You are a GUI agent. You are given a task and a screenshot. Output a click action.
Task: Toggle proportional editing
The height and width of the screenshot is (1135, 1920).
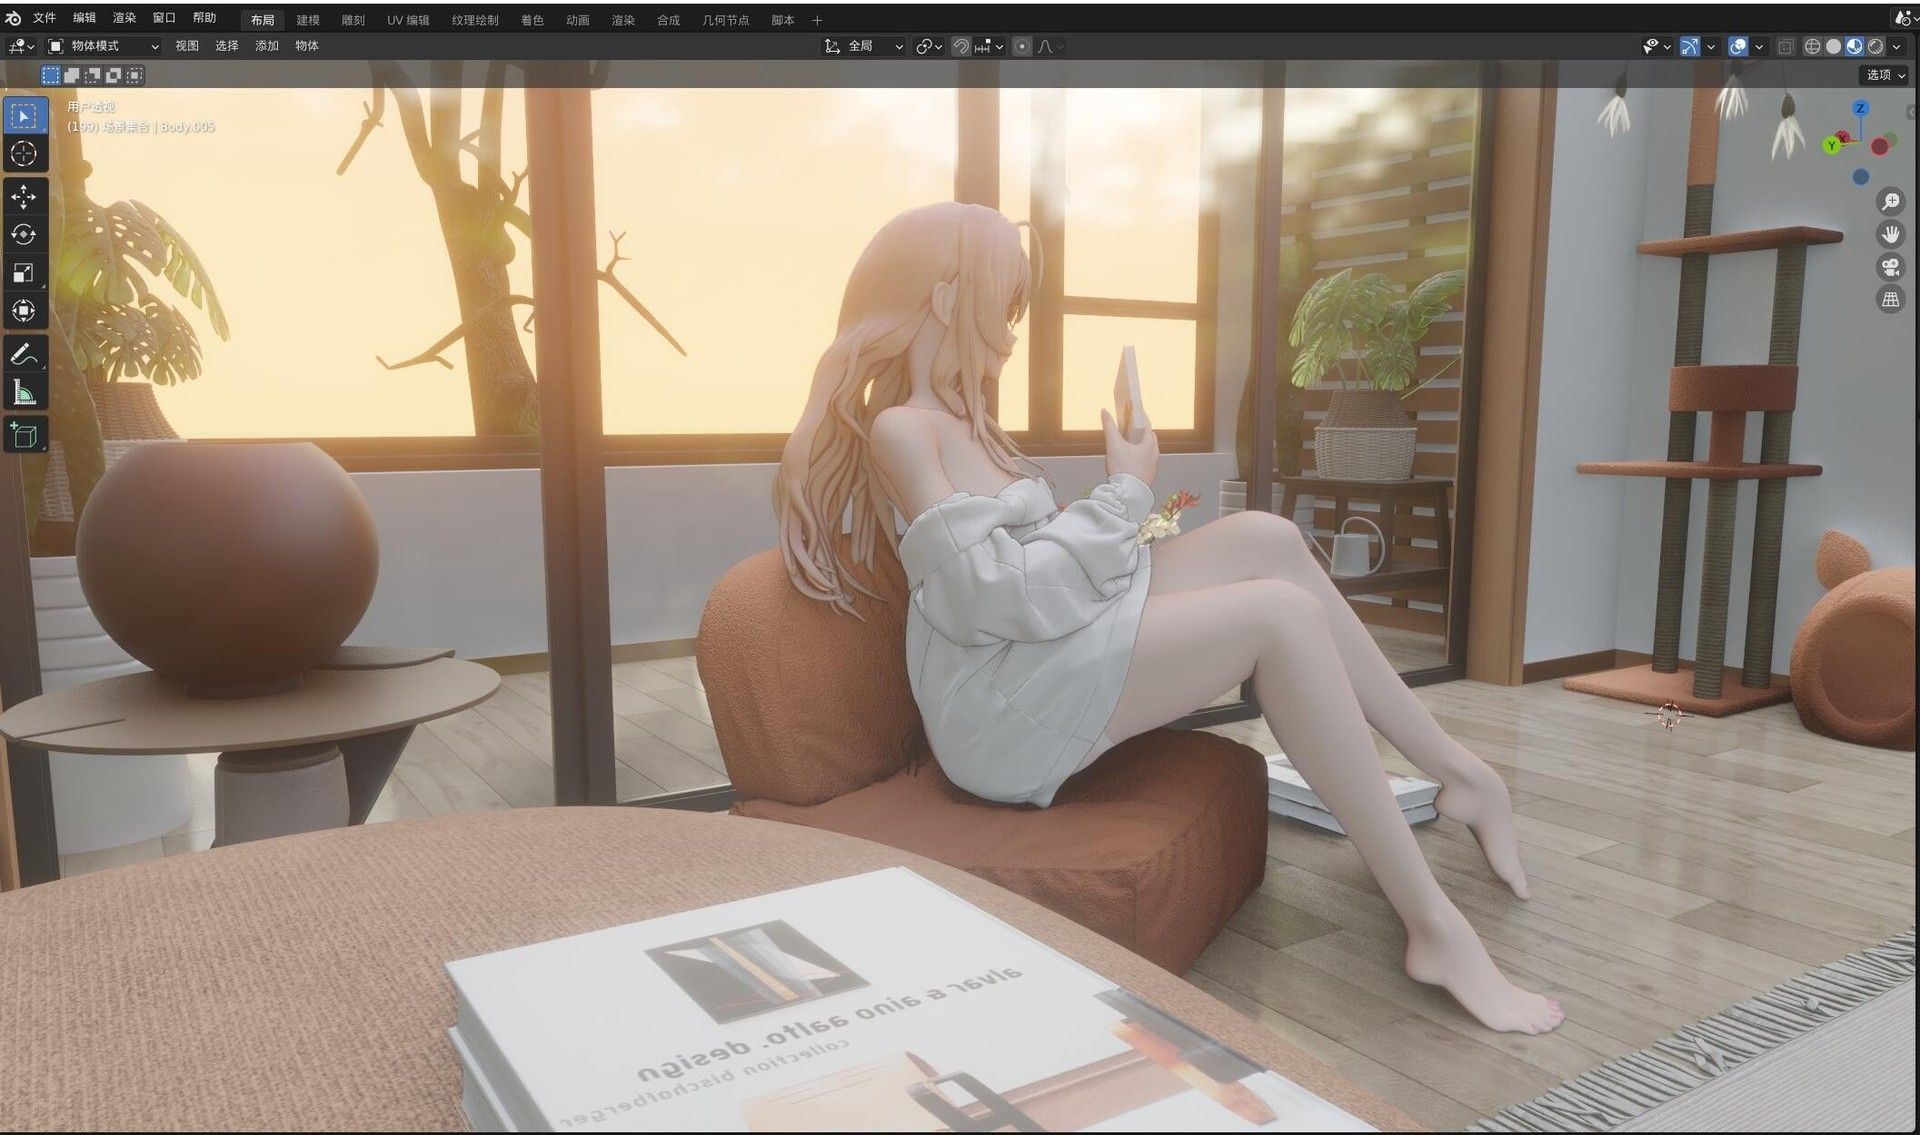point(1021,46)
